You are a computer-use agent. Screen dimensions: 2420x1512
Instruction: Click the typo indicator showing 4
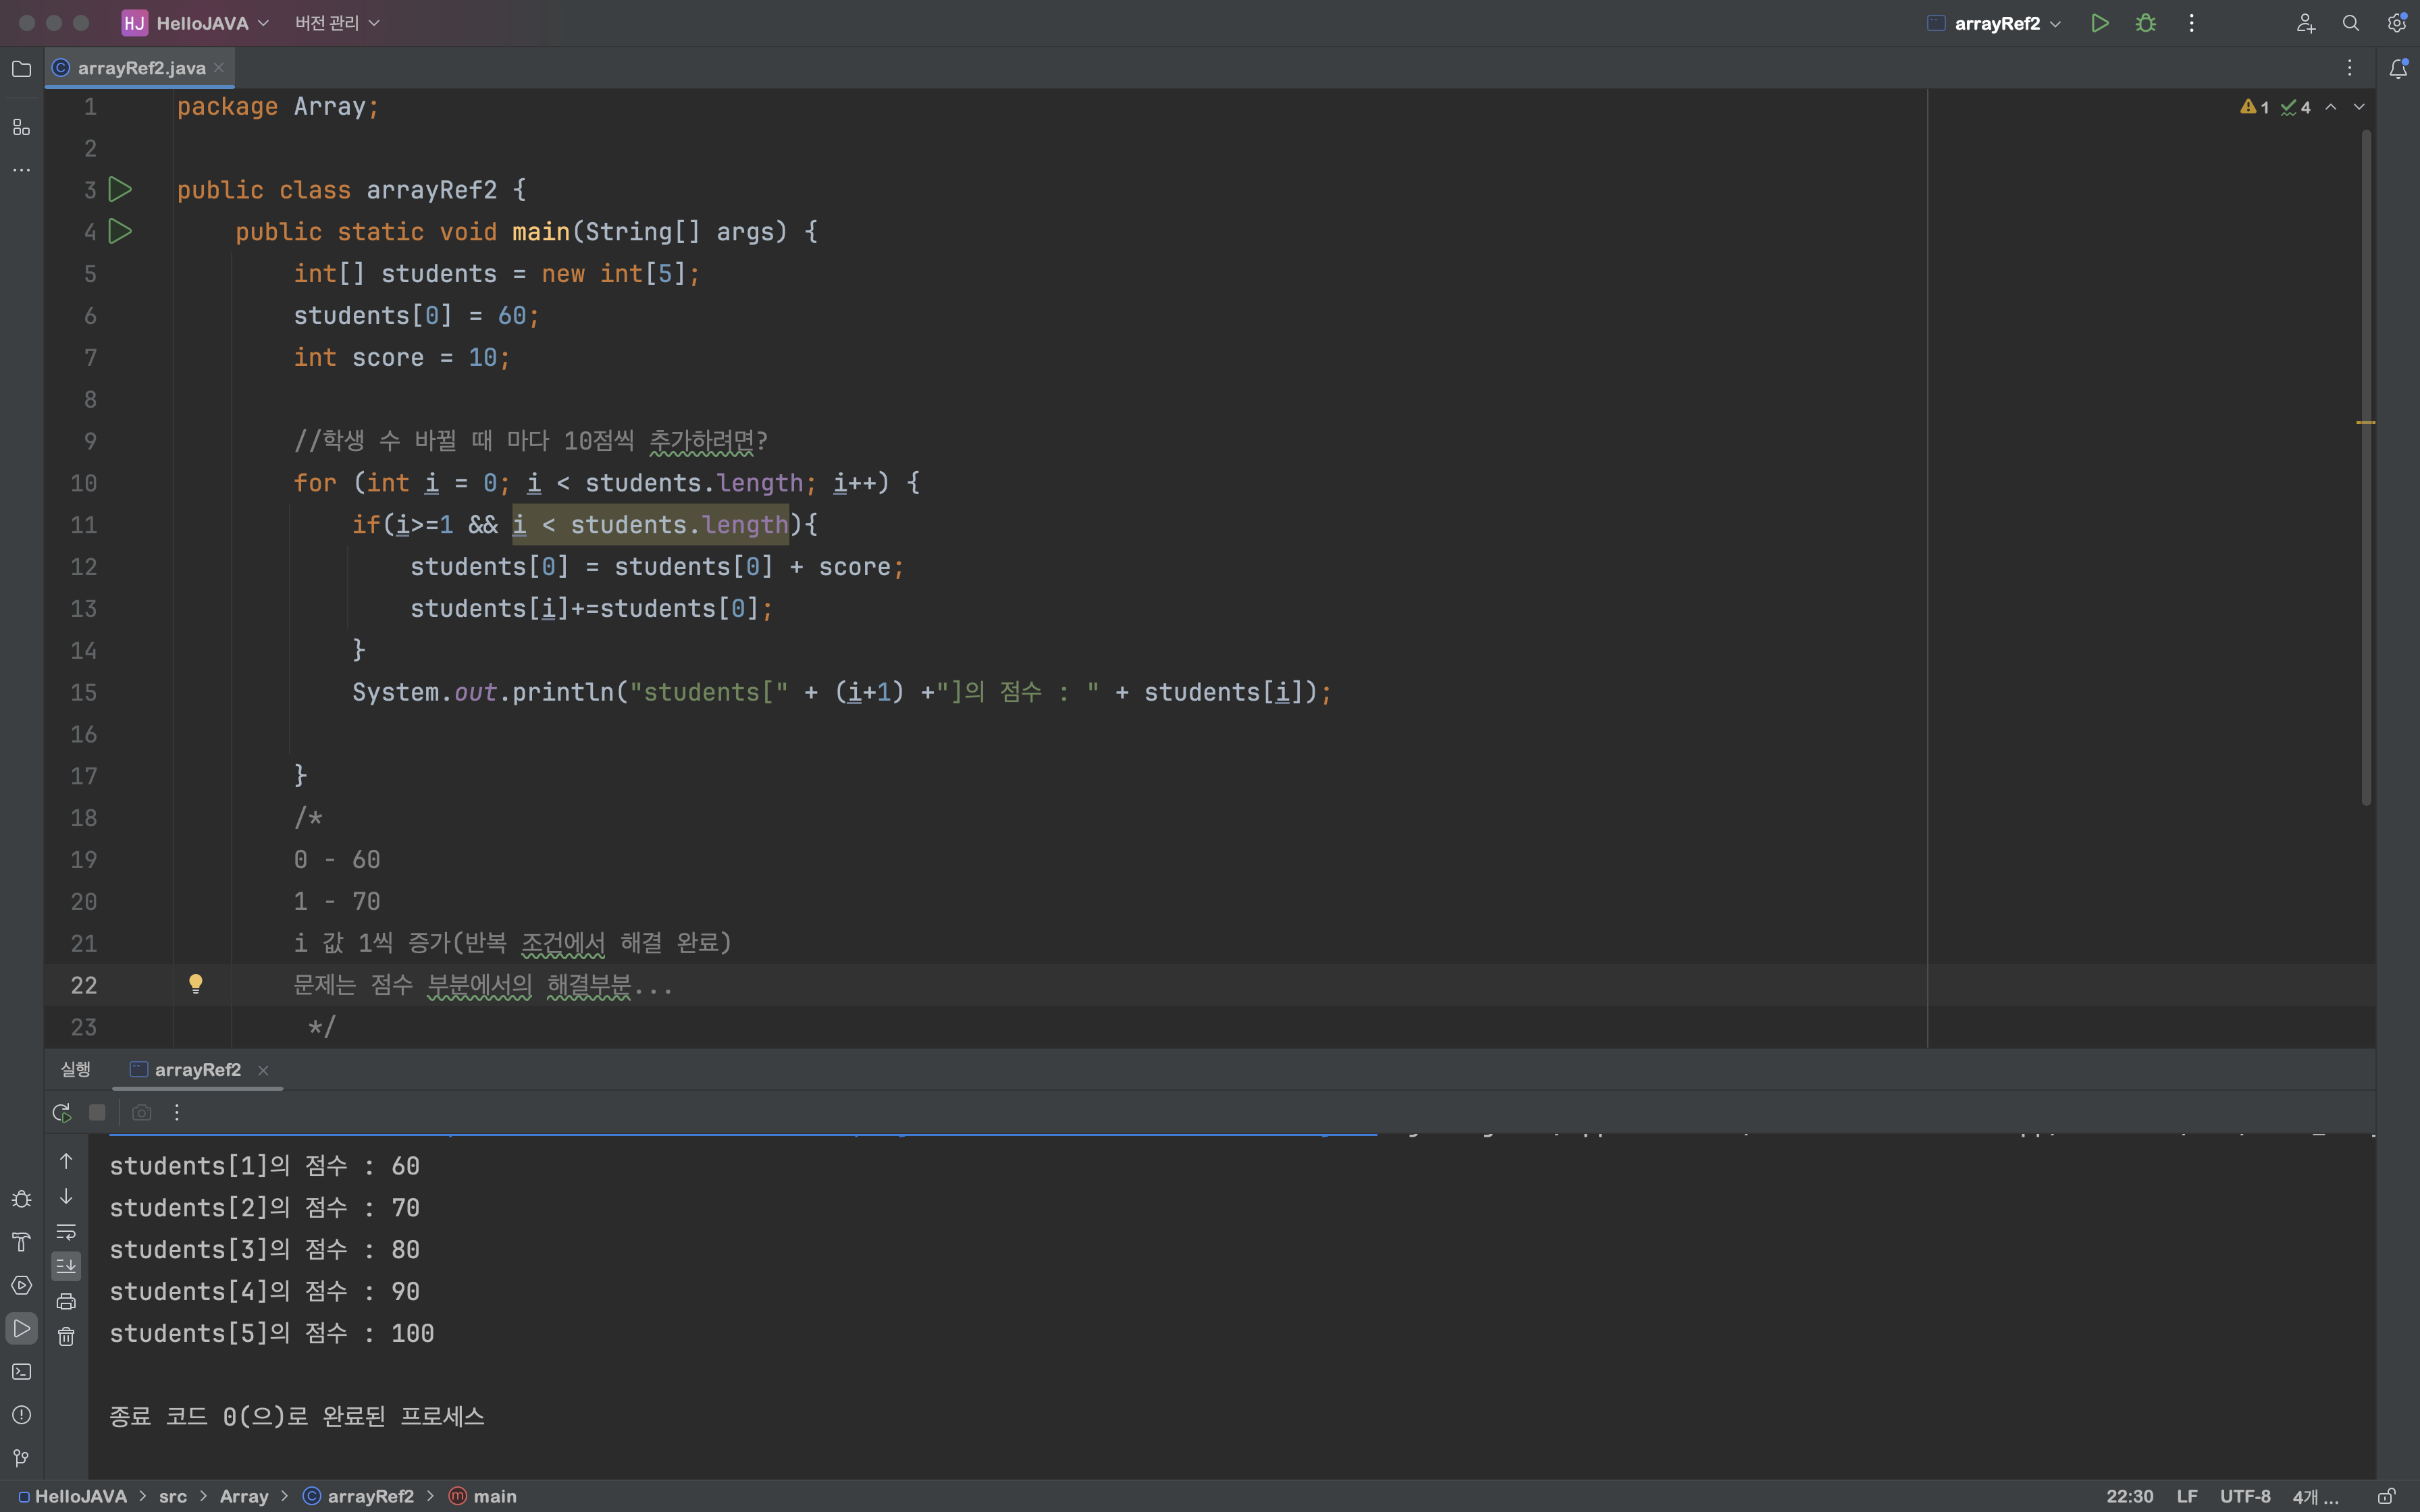(2295, 106)
